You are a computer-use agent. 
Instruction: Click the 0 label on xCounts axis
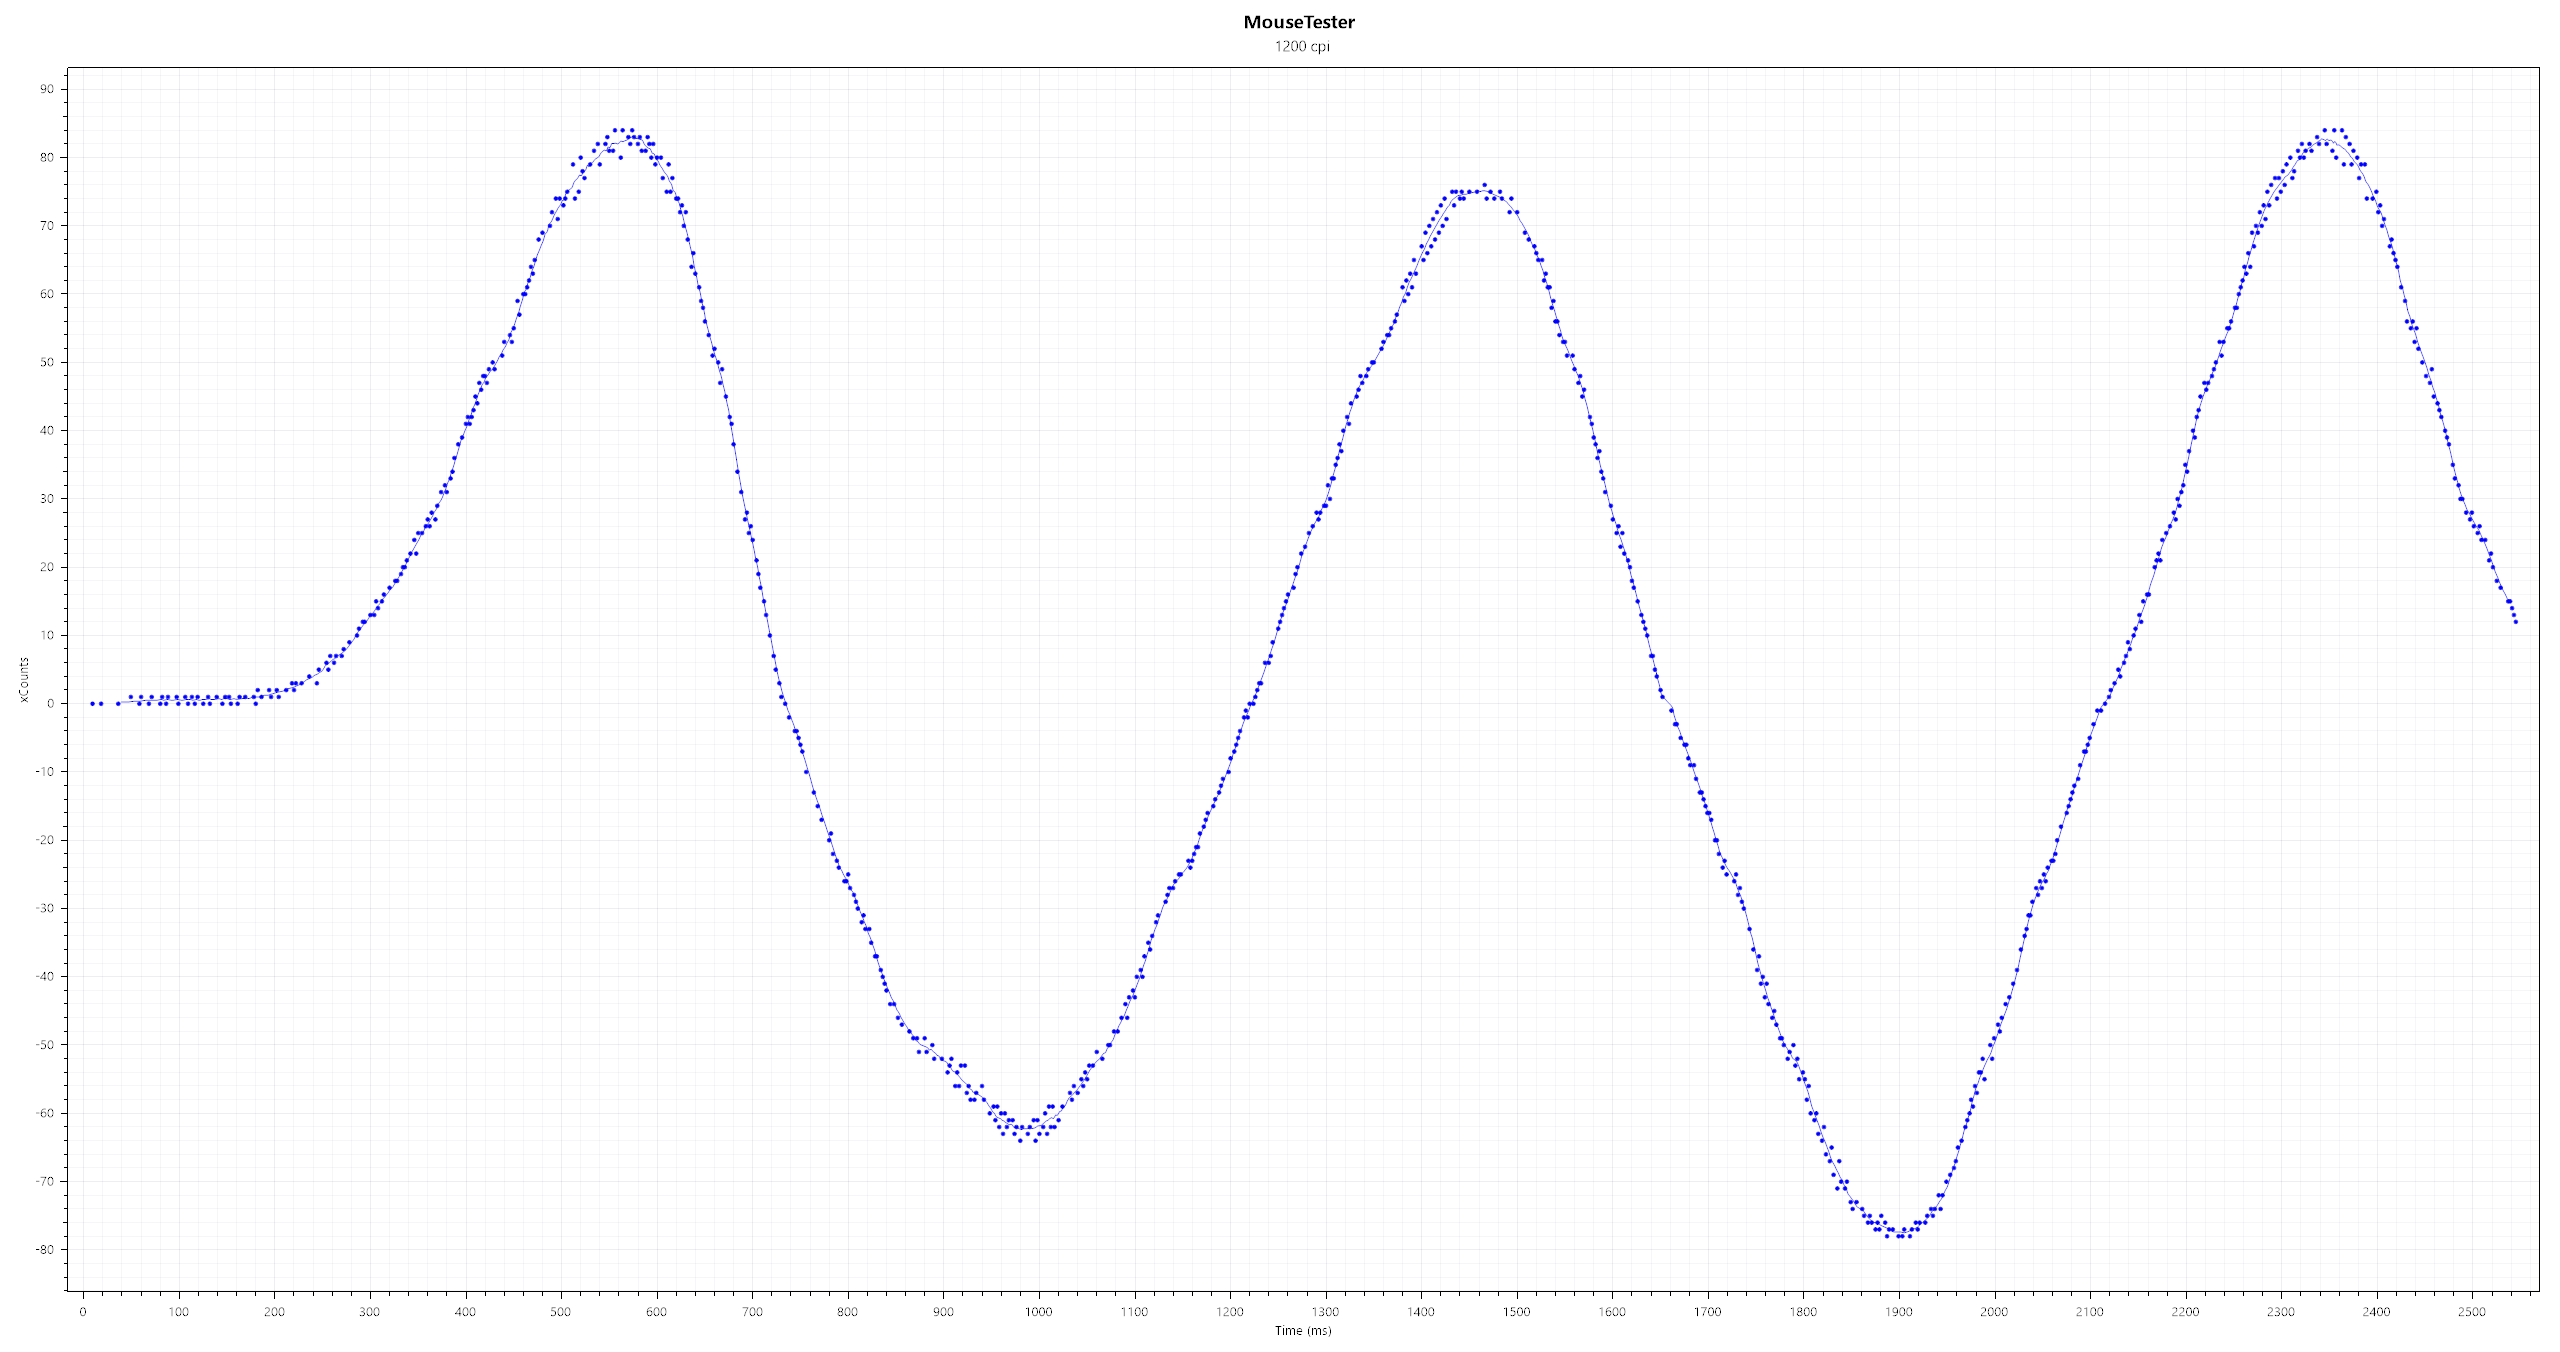point(50,703)
